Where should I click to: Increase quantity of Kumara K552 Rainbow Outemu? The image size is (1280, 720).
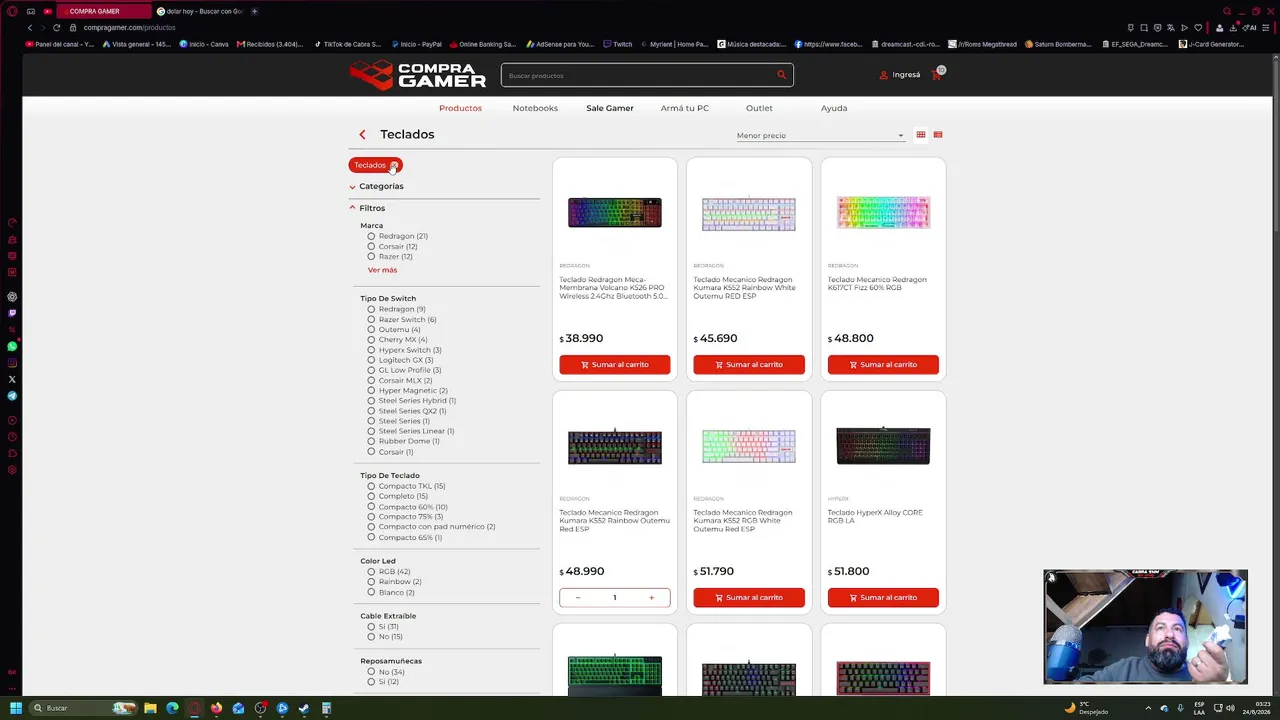(651, 598)
